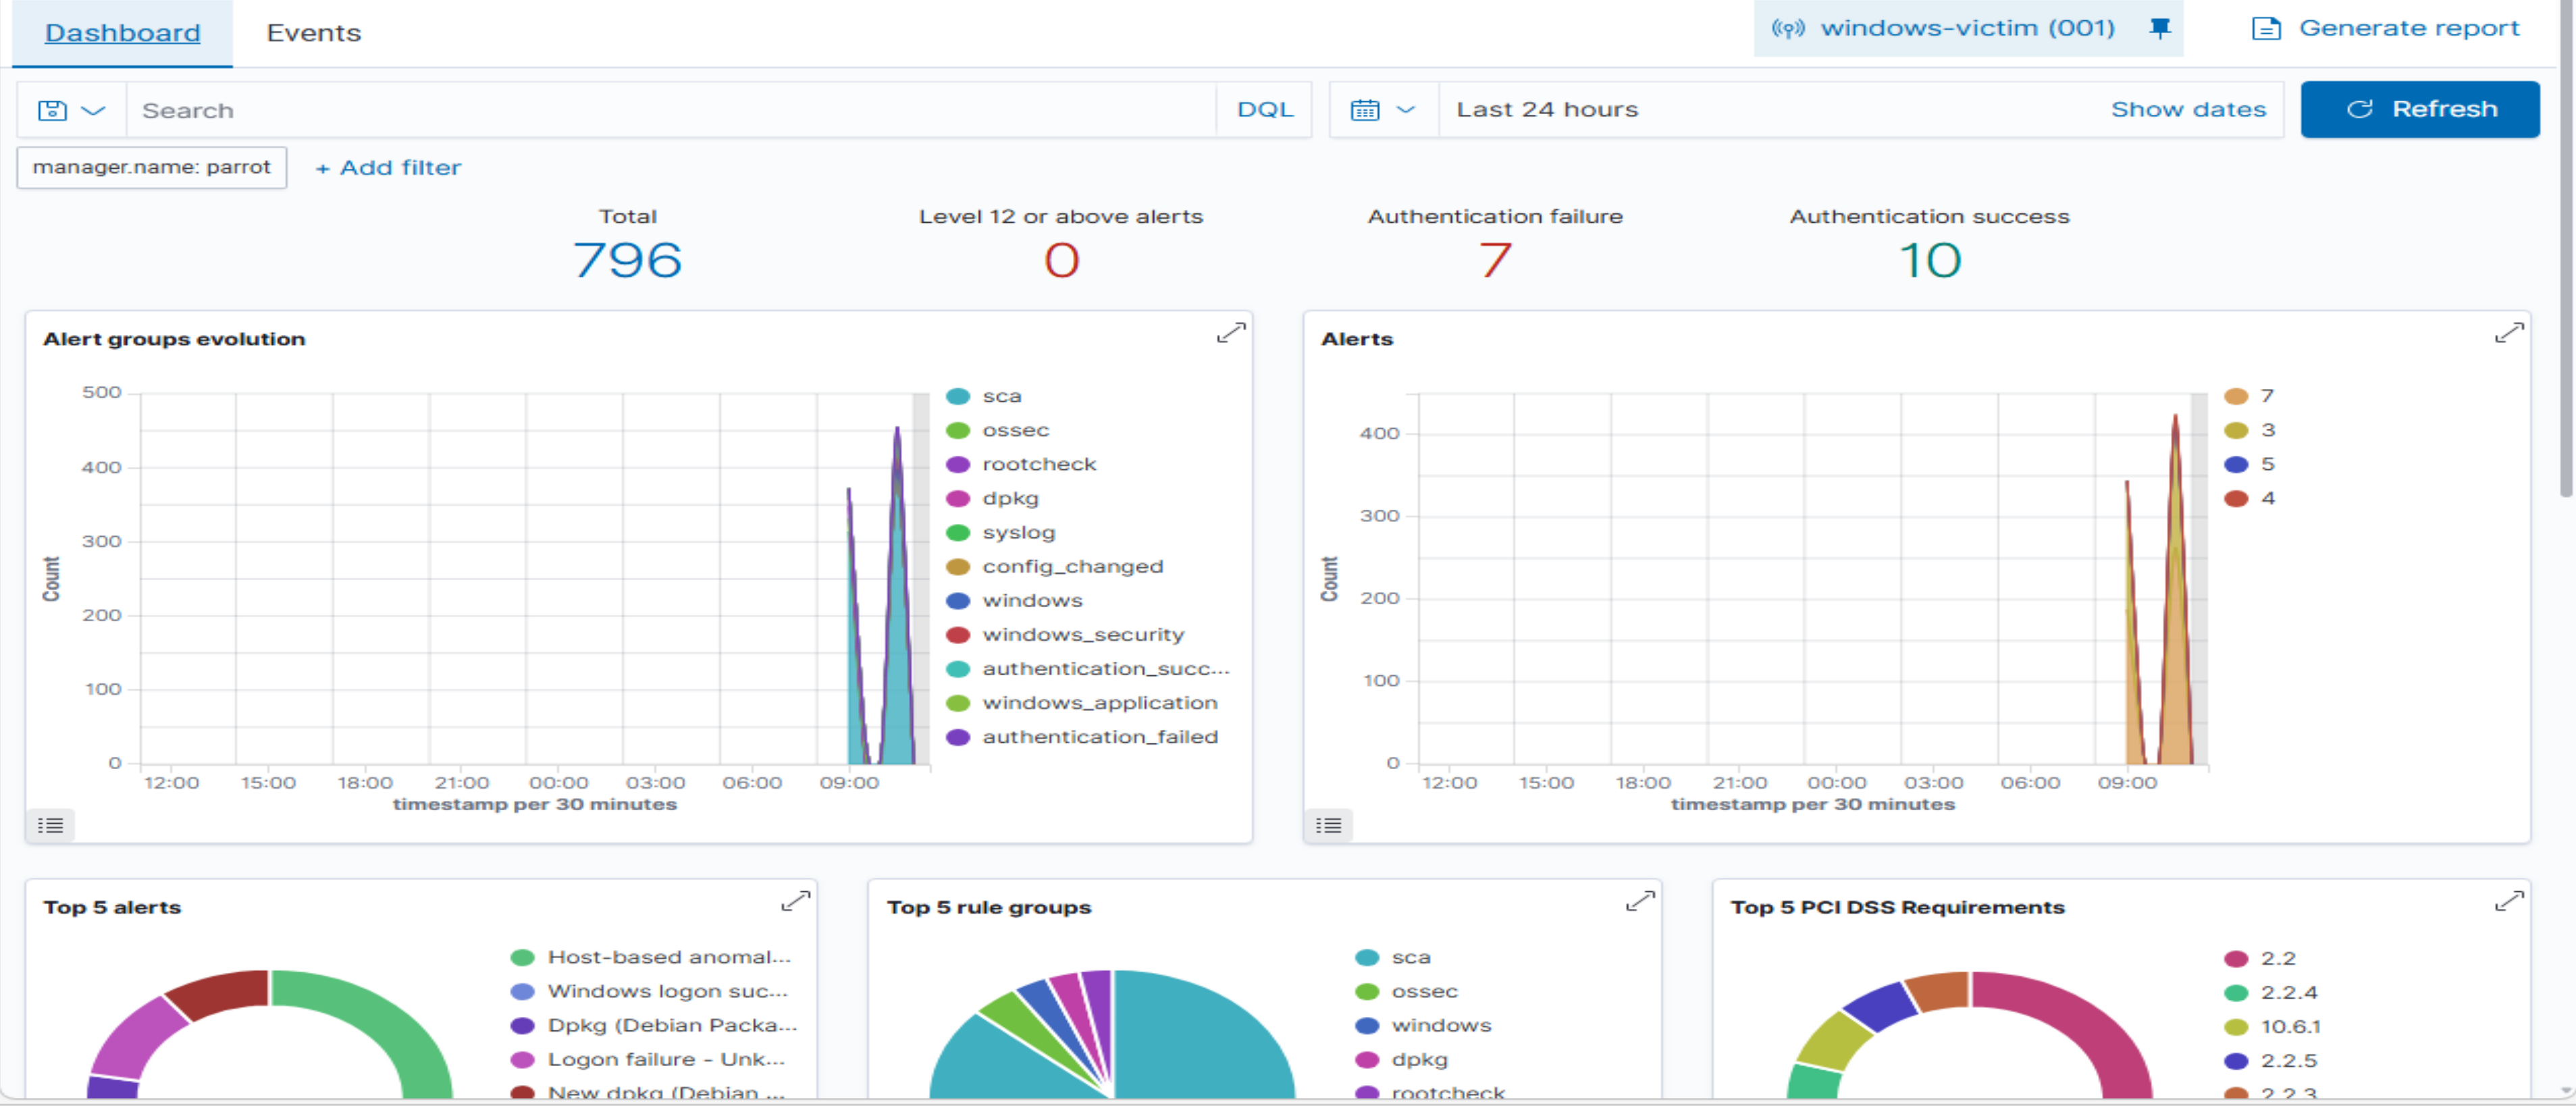
Task: Click the Total 796 metric value
Action: click(x=627, y=260)
